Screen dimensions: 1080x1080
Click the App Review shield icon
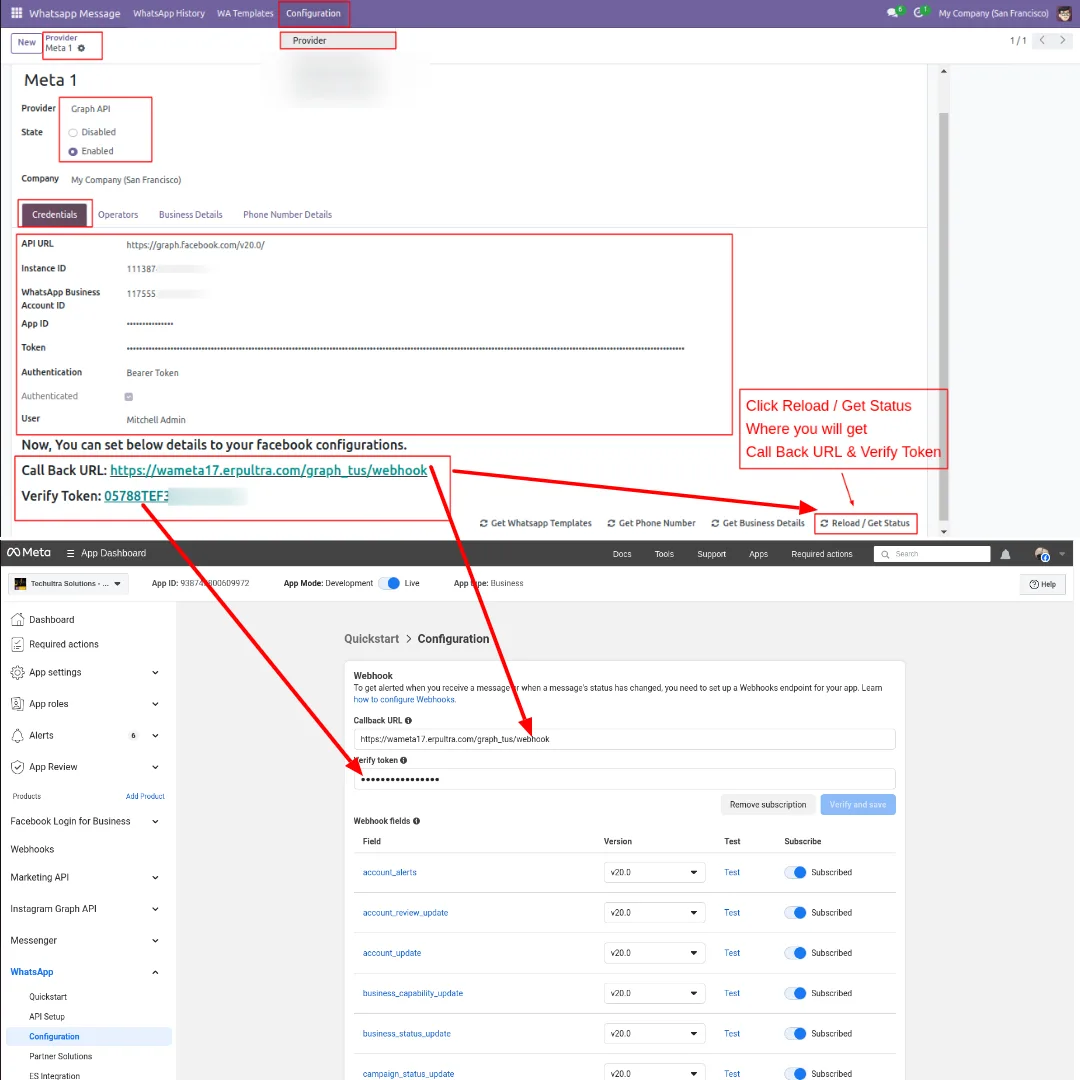(x=17, y=767)
